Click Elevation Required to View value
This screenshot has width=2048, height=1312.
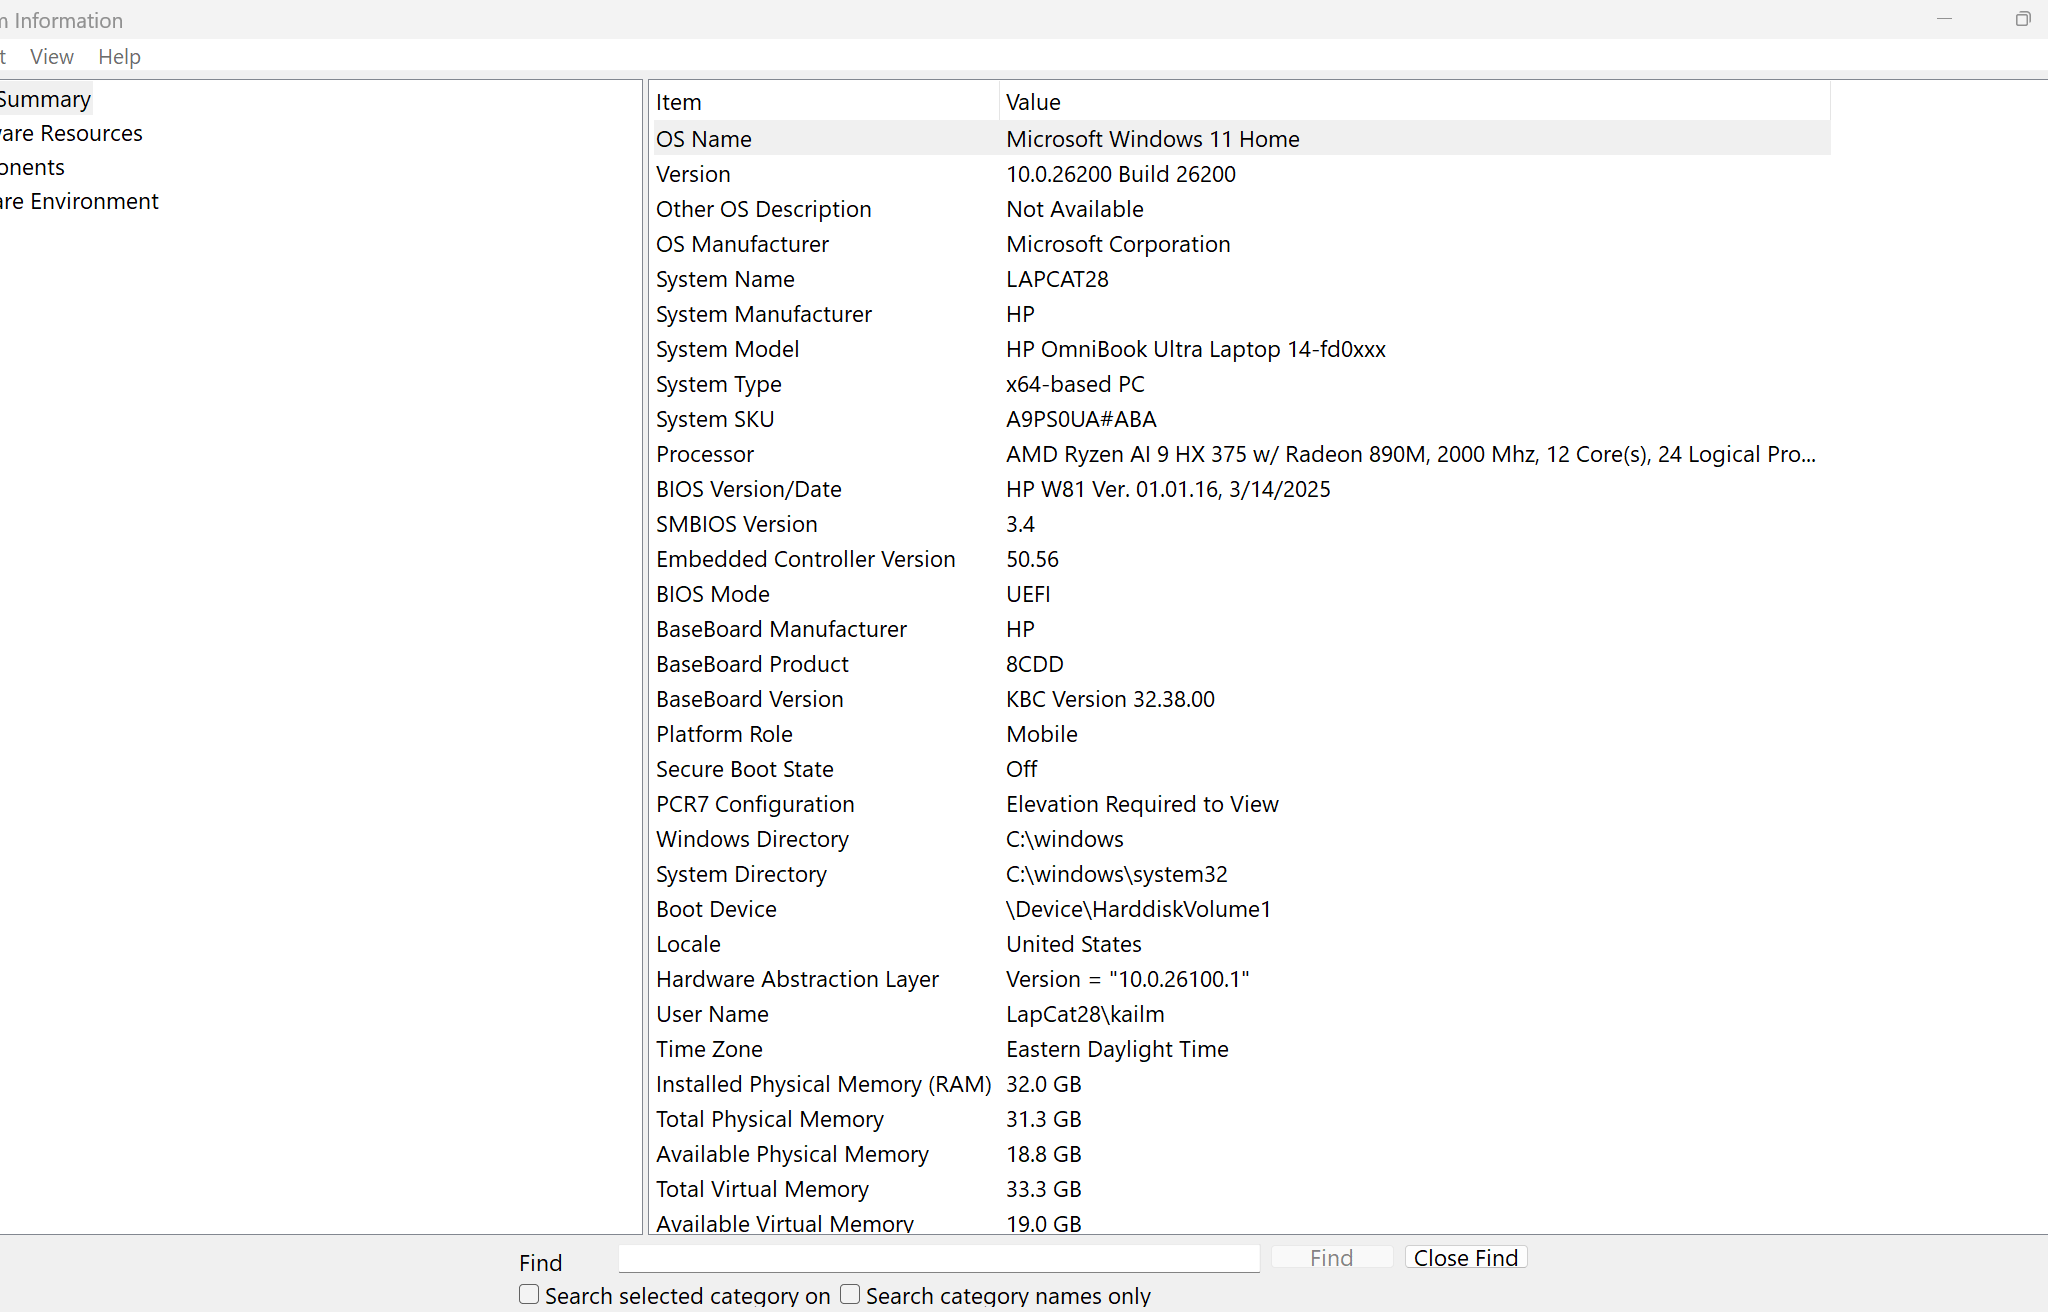[1142, 804]
